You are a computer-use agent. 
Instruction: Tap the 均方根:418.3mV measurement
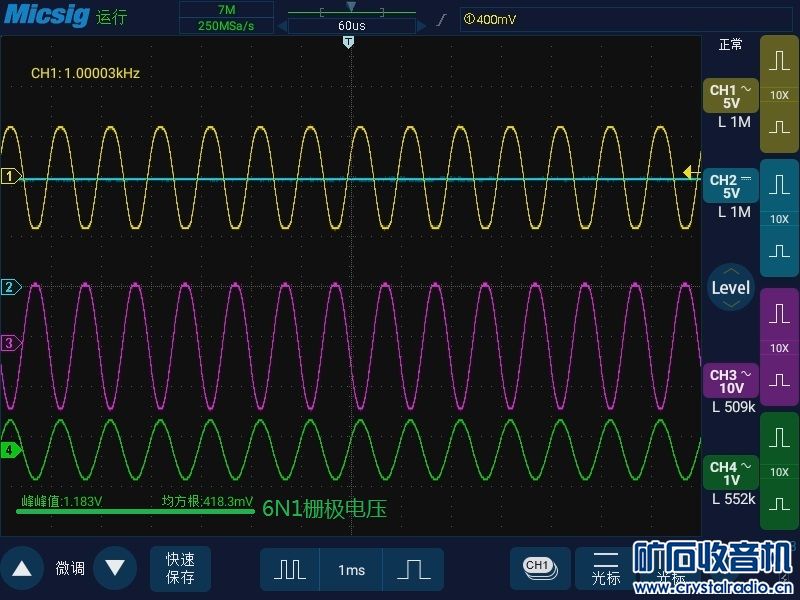207,502
